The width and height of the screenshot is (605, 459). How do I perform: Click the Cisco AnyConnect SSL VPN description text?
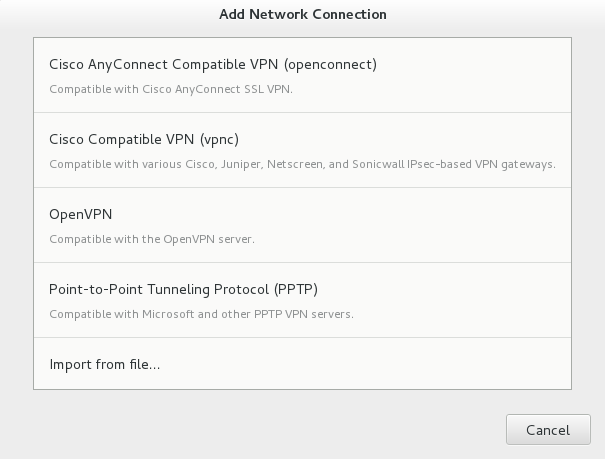[171, 89]
